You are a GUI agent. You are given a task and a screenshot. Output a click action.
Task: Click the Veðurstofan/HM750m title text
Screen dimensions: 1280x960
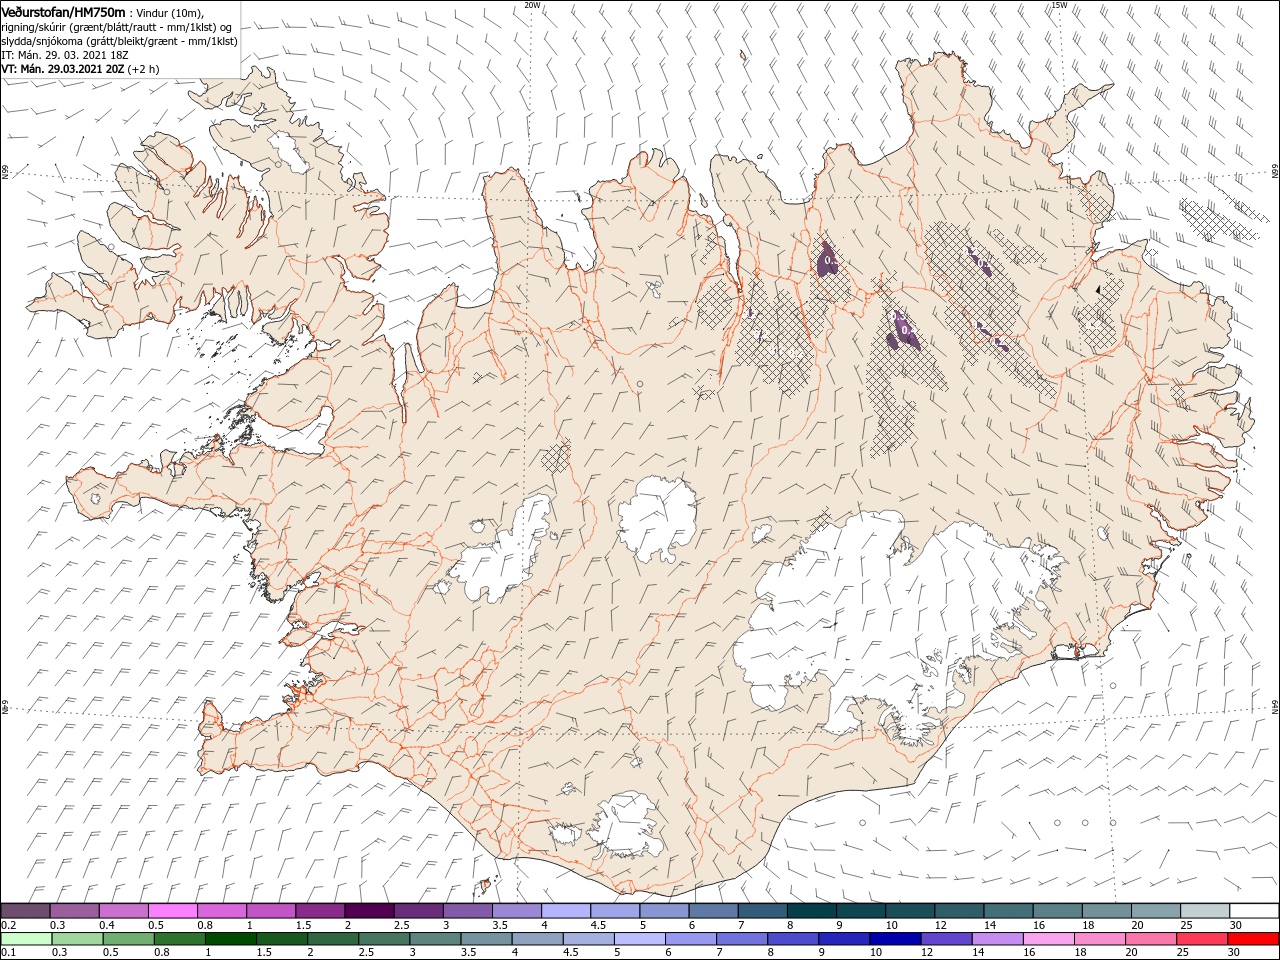64,12
